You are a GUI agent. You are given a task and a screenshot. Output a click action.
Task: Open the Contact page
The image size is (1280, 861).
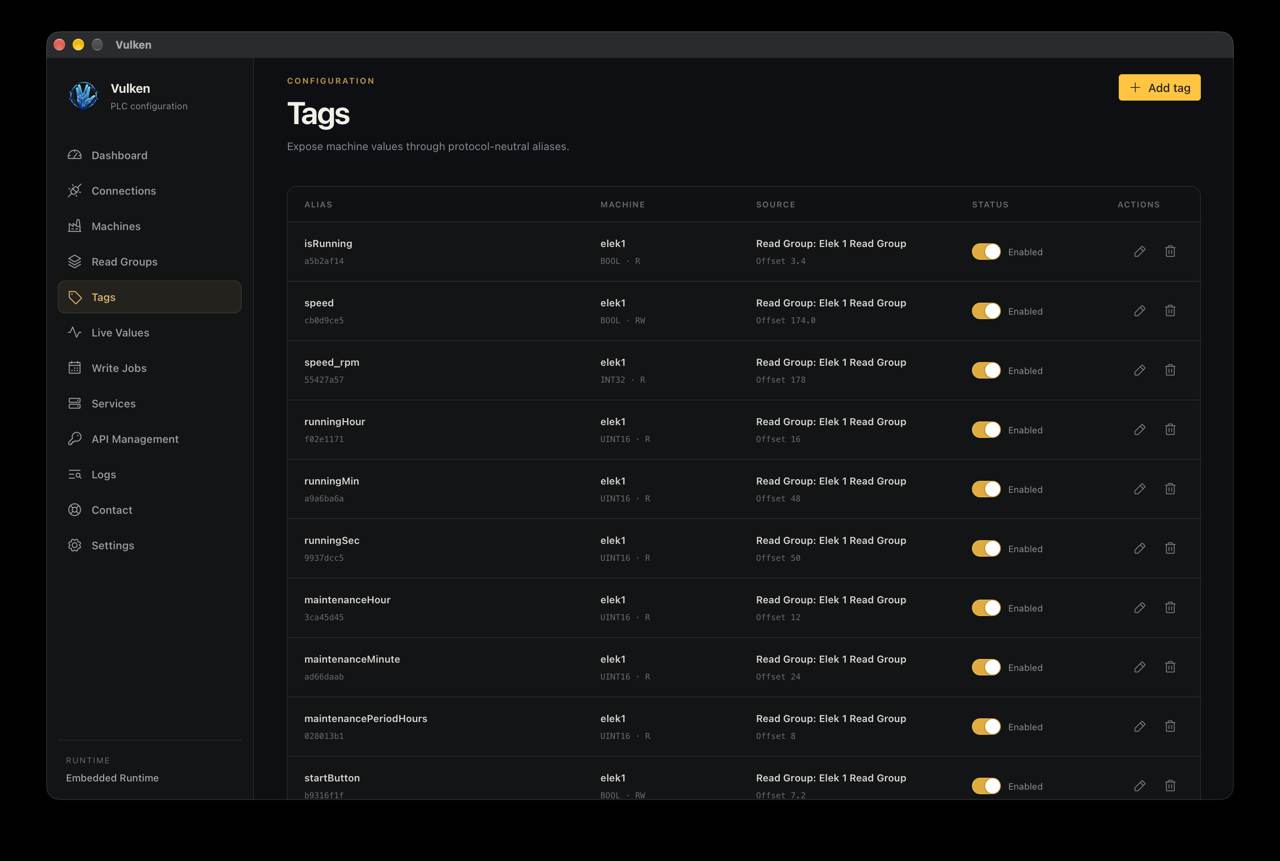coord(149,510)
